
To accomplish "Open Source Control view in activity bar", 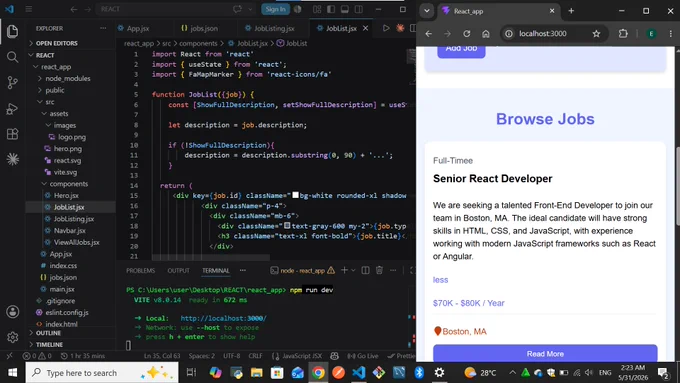I will tap(13, 82).
